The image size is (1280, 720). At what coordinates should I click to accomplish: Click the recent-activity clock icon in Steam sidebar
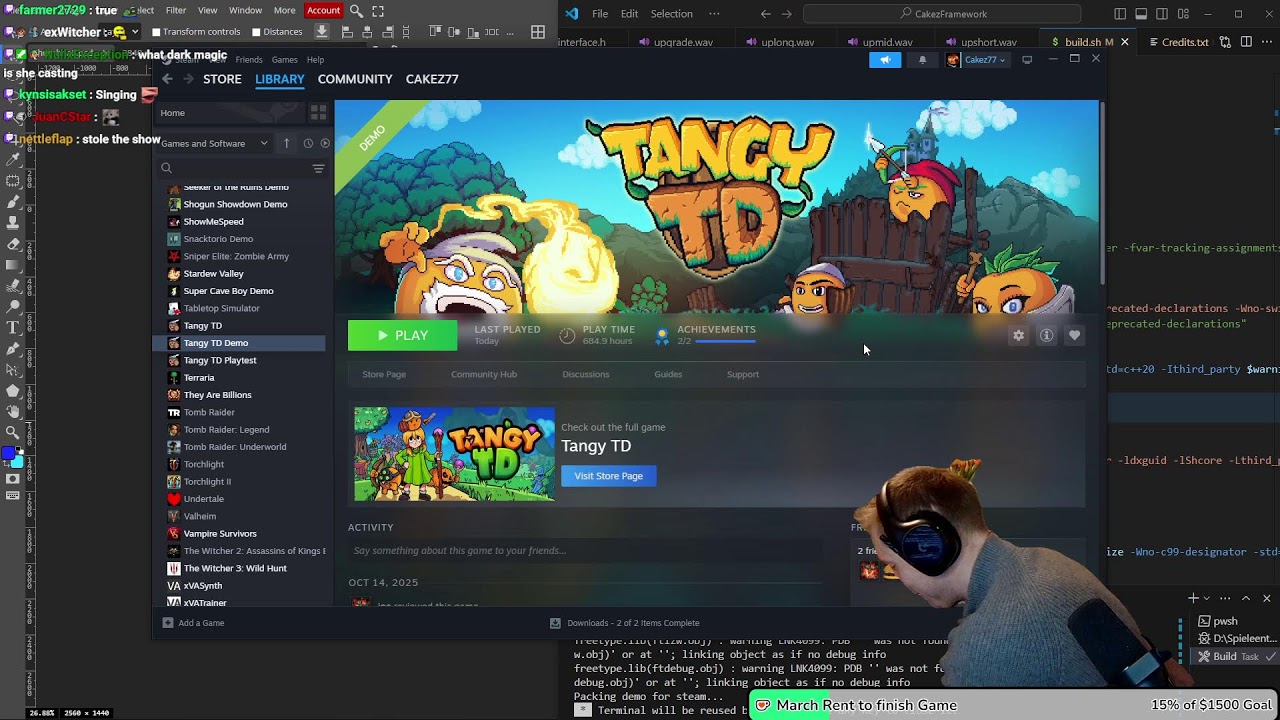click(x=308, y=143)
